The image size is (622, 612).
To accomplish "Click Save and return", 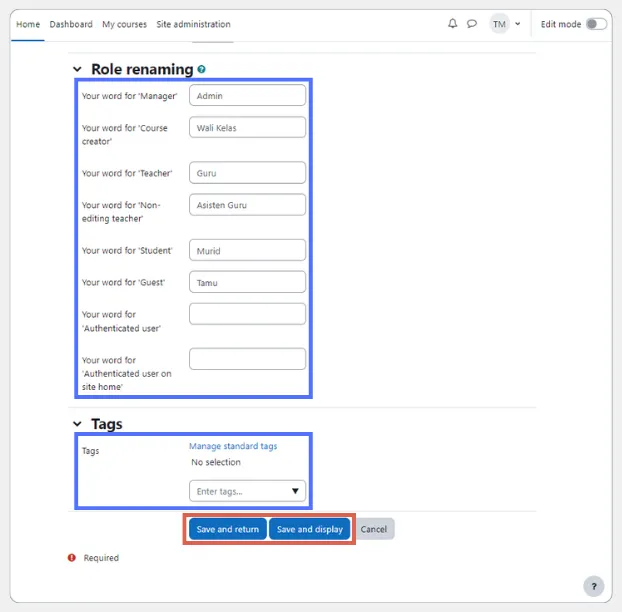I will 228,529.
